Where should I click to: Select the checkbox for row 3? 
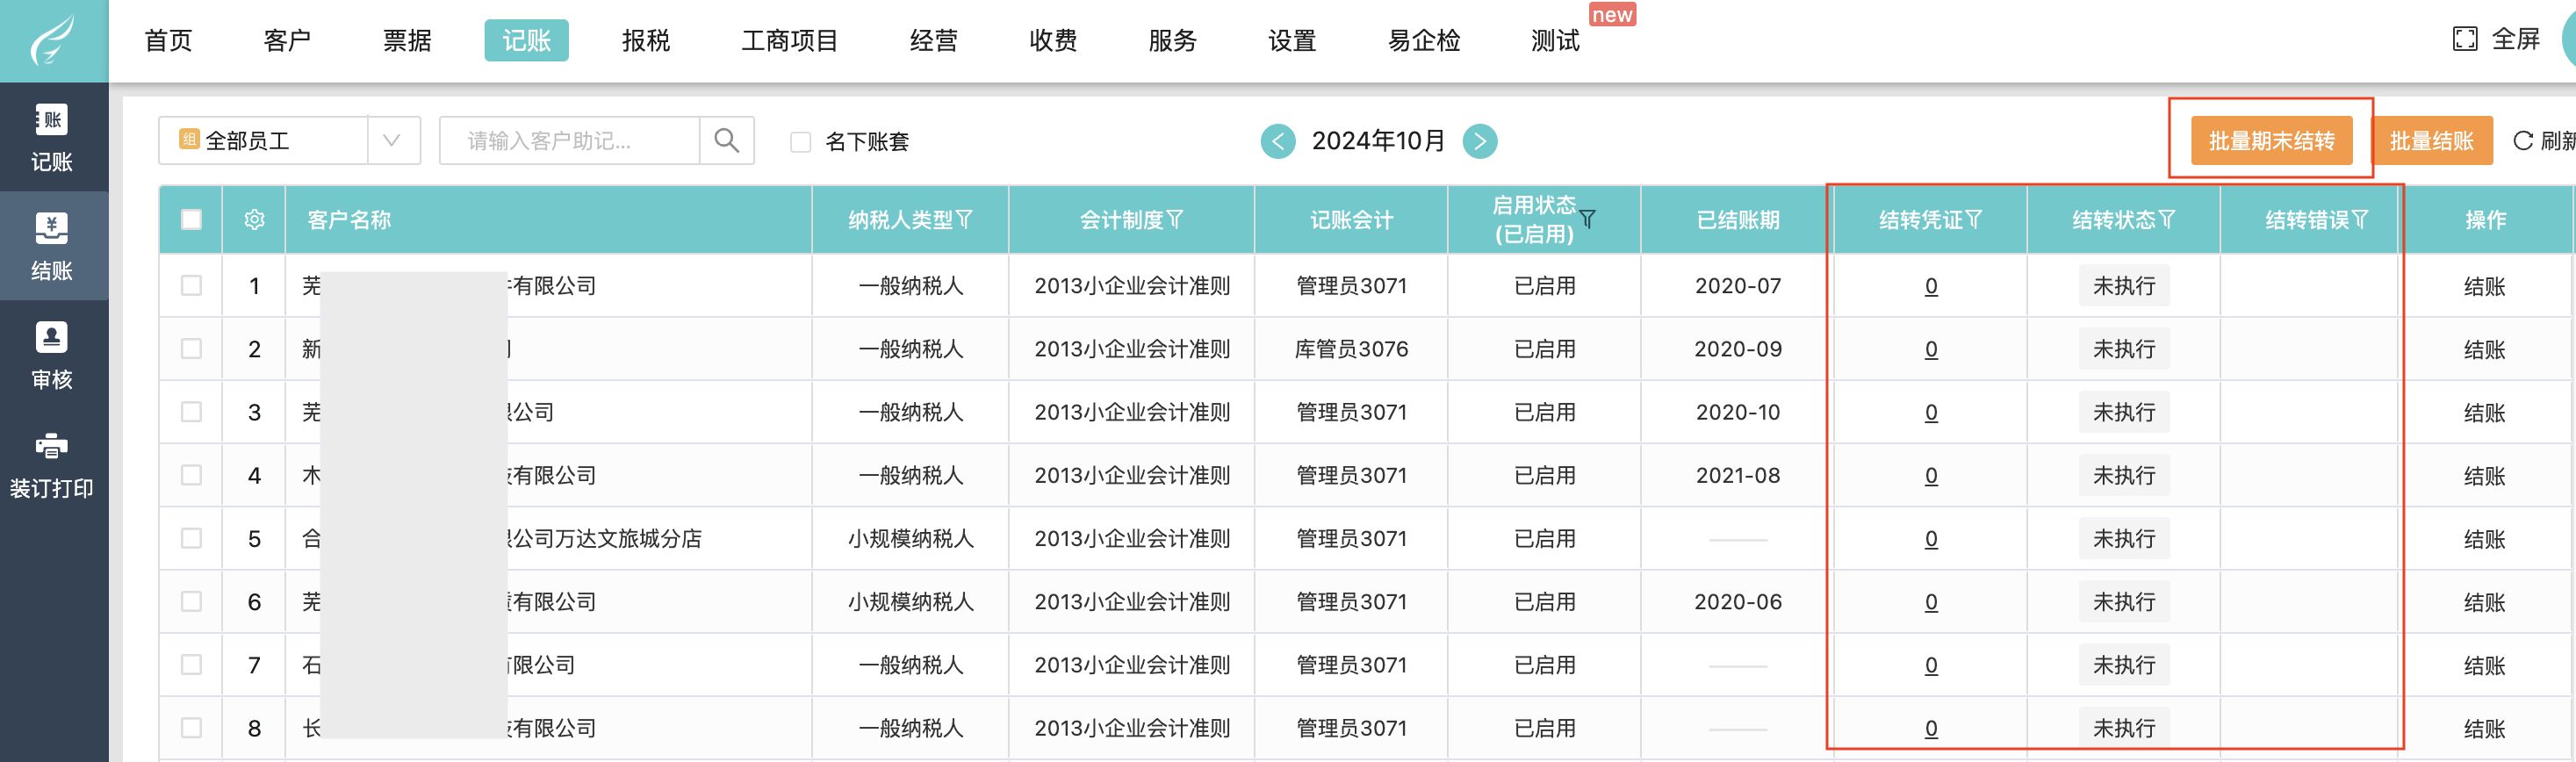coord(191,412)
